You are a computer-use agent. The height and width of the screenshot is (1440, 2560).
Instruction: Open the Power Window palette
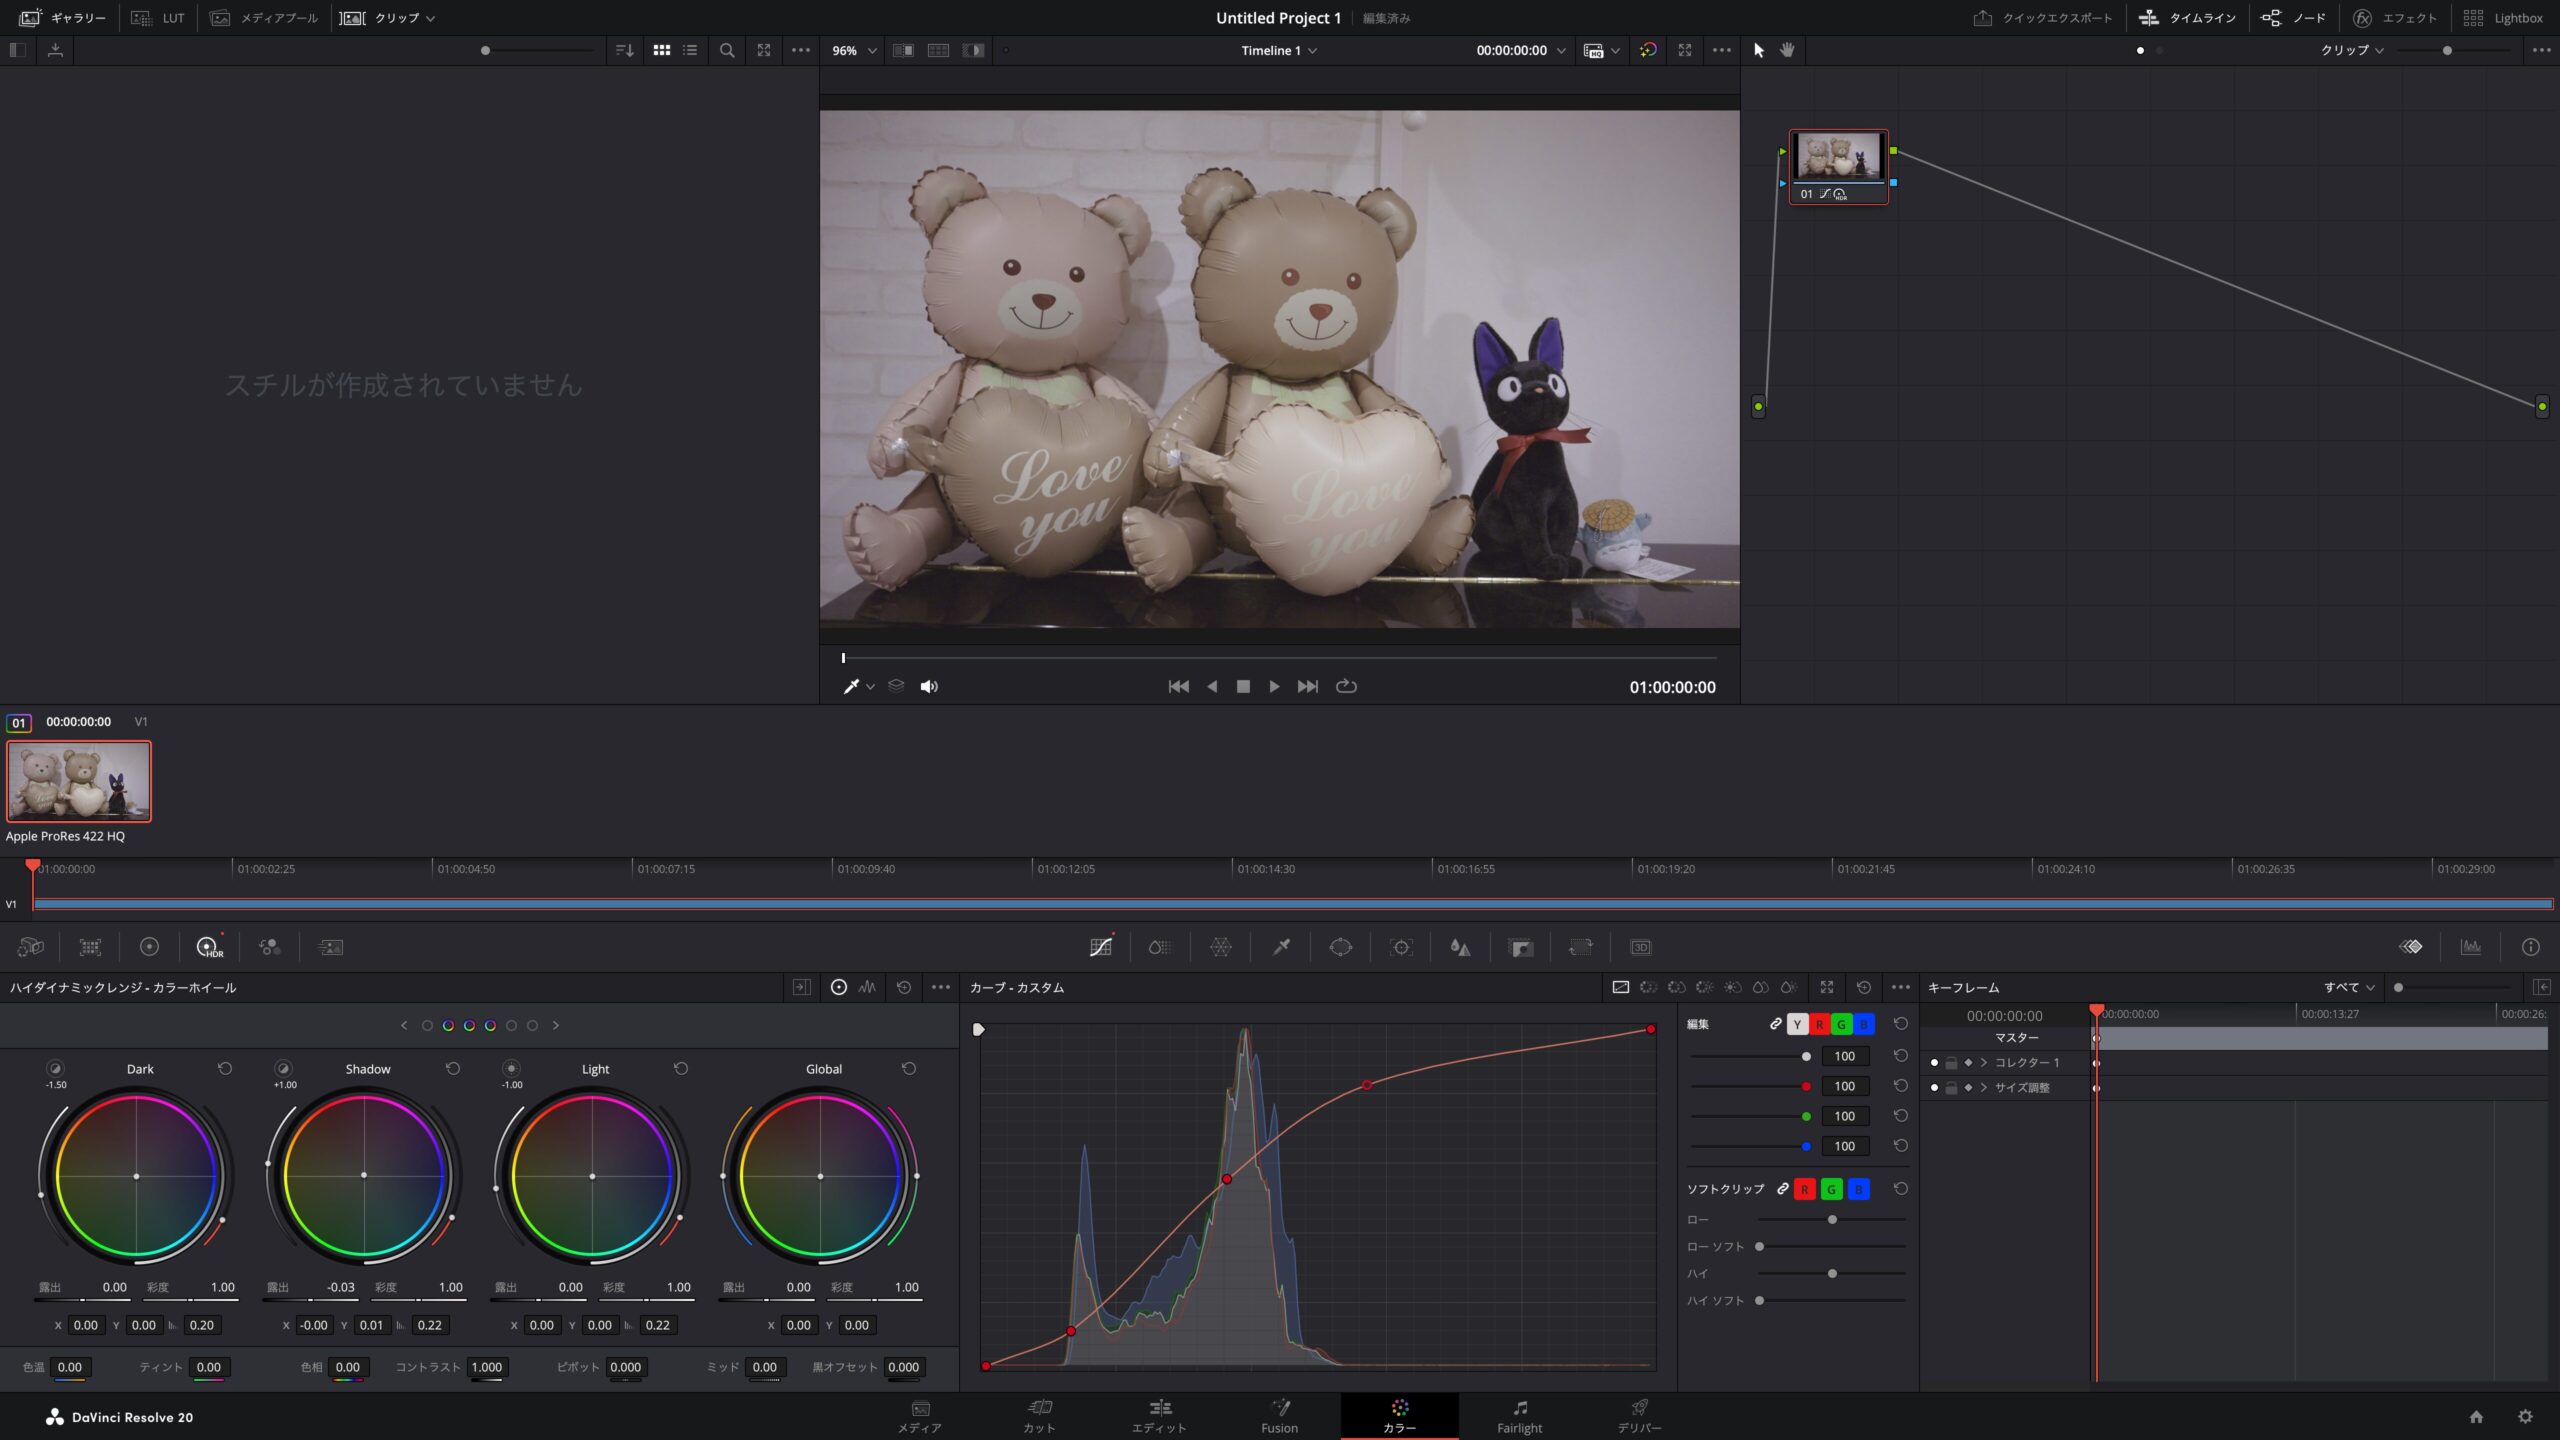point(1341,947)
